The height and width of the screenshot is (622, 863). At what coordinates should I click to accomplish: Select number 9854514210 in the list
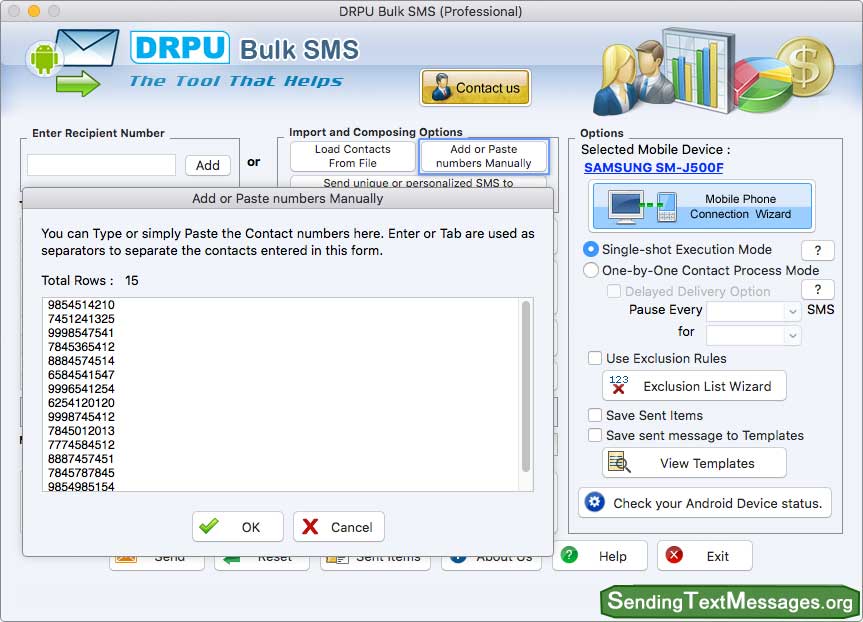coord(81,305)
